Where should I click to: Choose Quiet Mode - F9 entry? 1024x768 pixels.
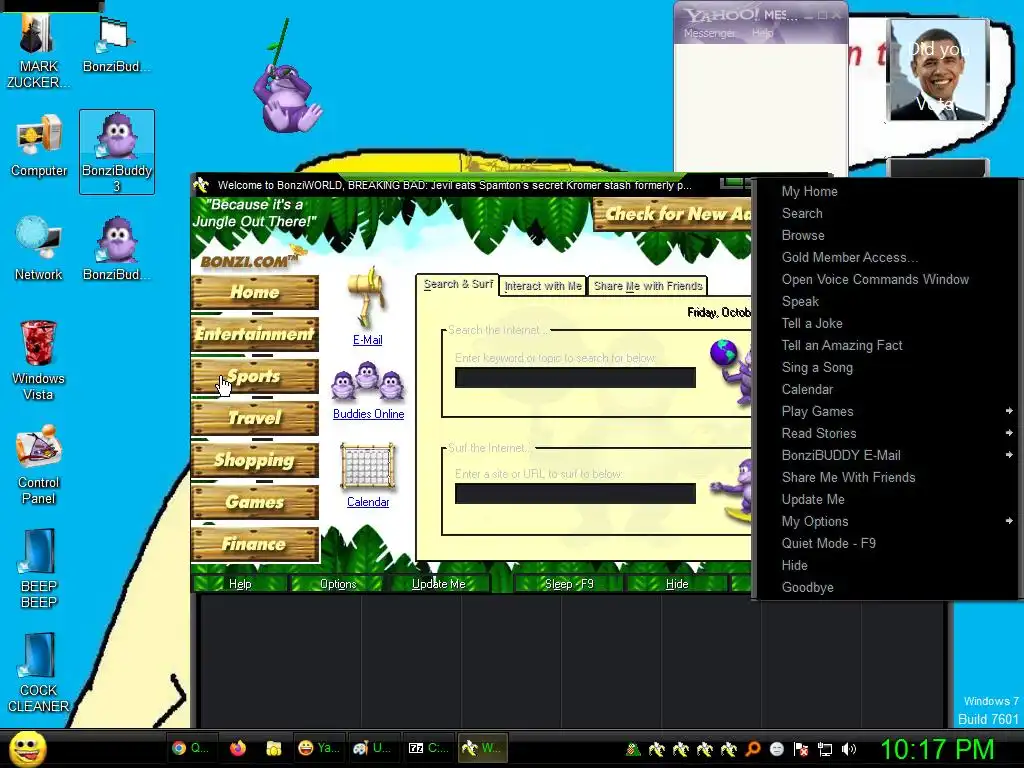[887, 543]
